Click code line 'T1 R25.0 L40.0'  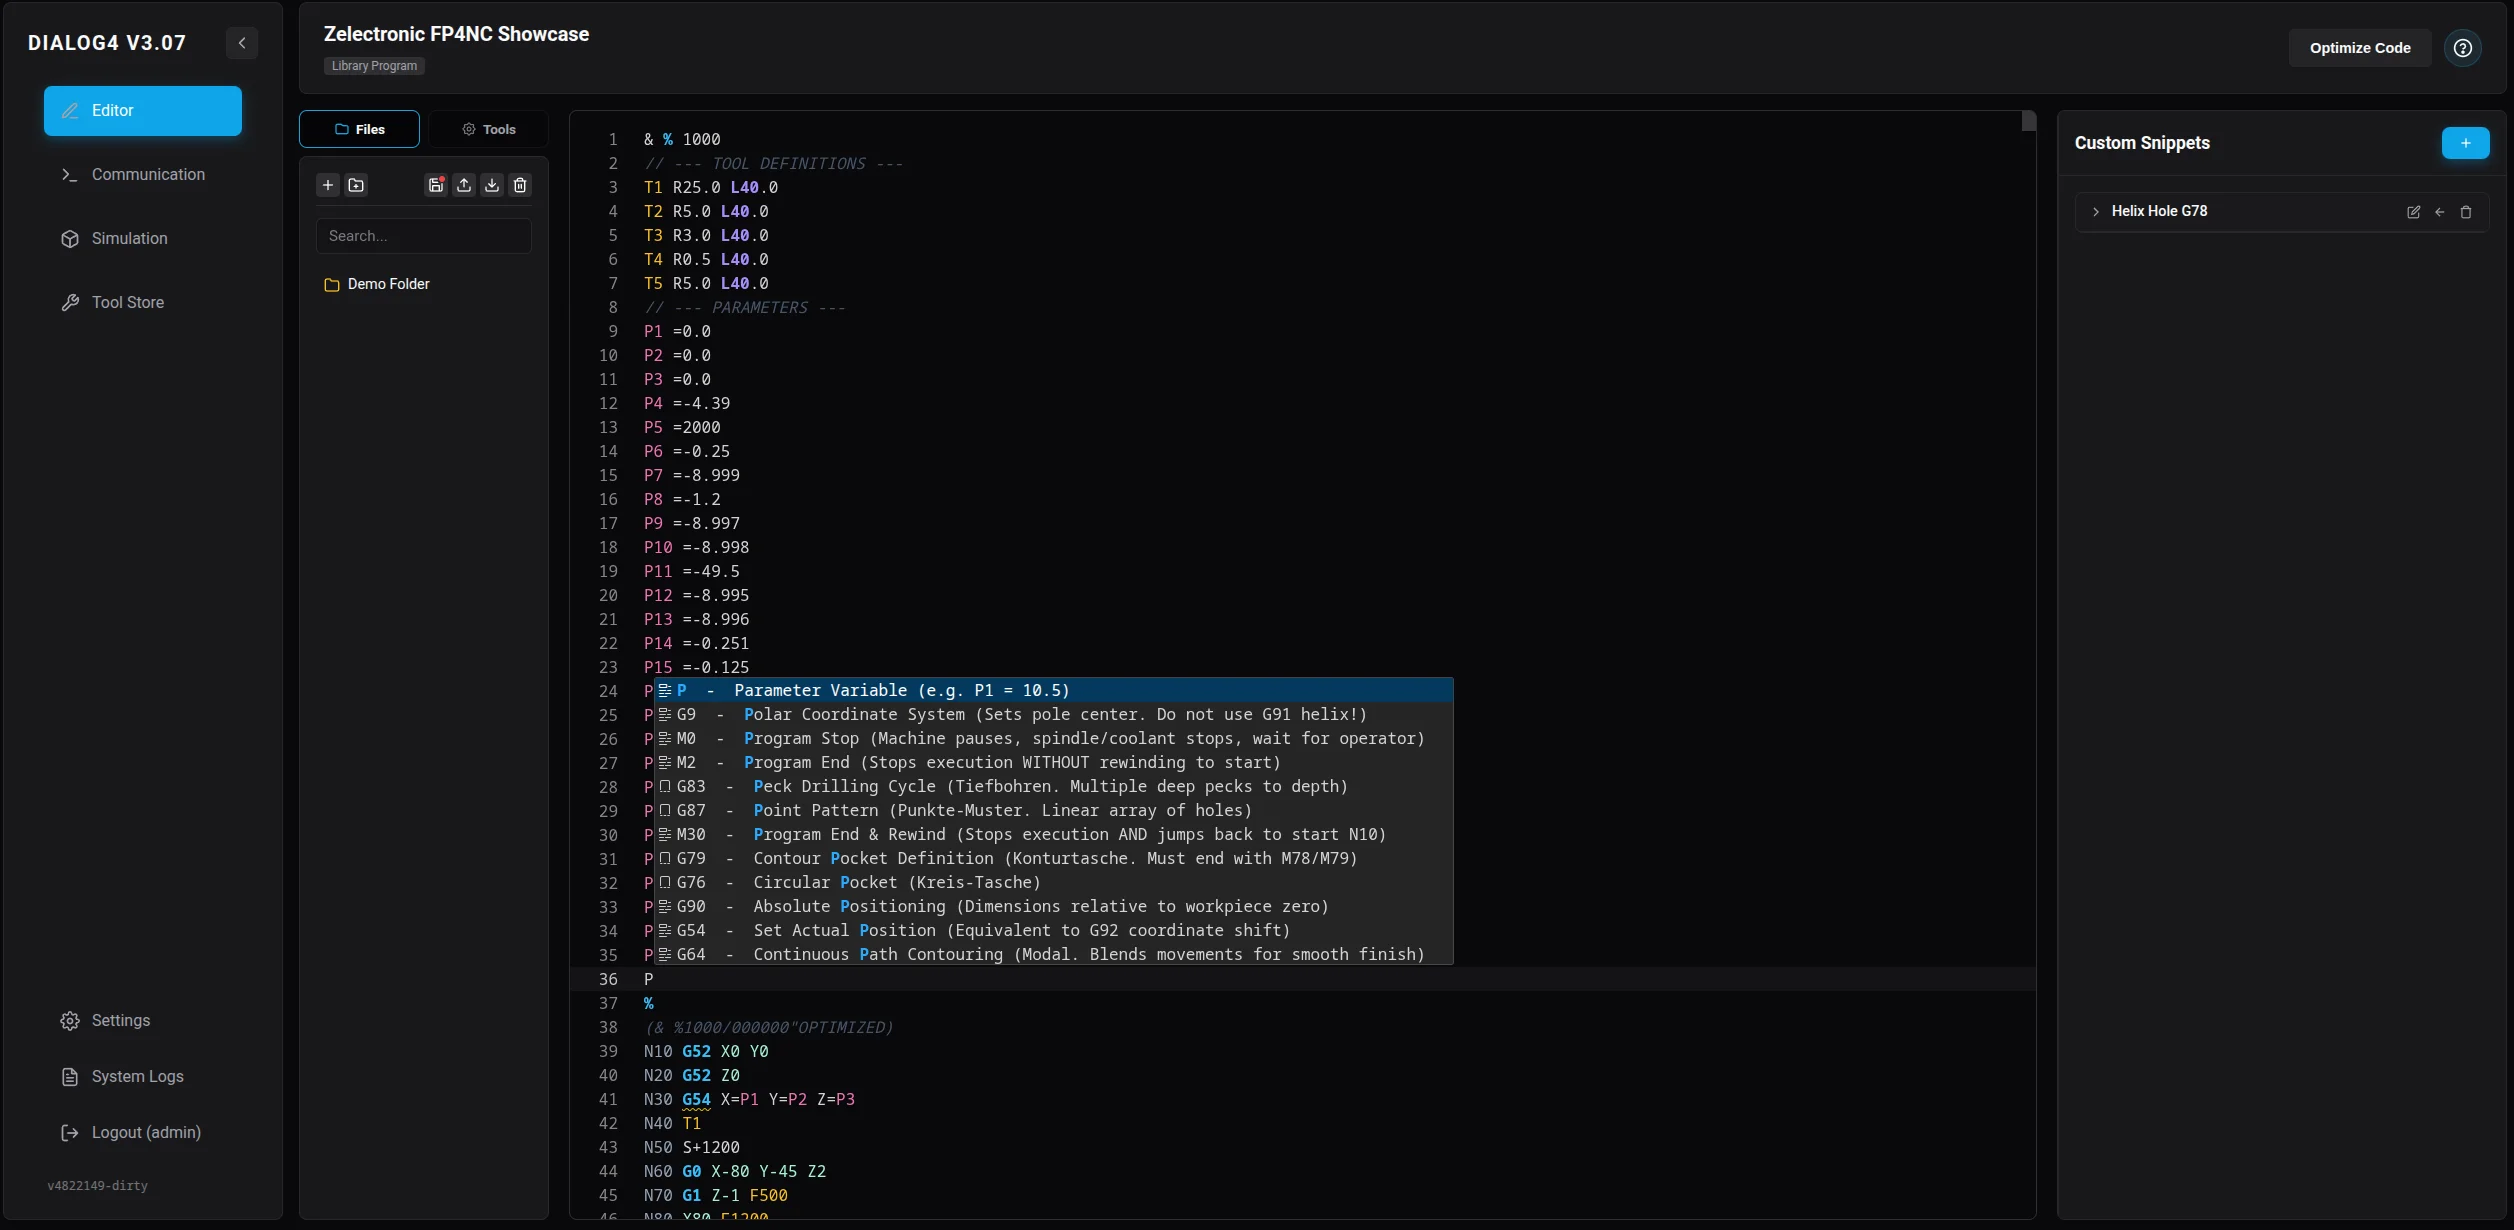click(x=711, y=187)
